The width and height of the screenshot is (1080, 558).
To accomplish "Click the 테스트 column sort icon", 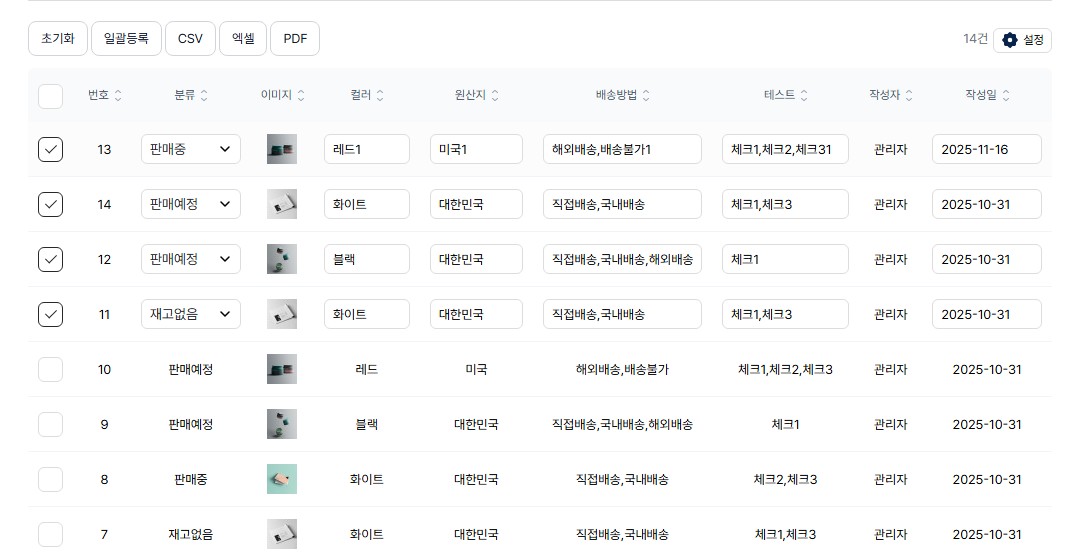I will [804, 95].
